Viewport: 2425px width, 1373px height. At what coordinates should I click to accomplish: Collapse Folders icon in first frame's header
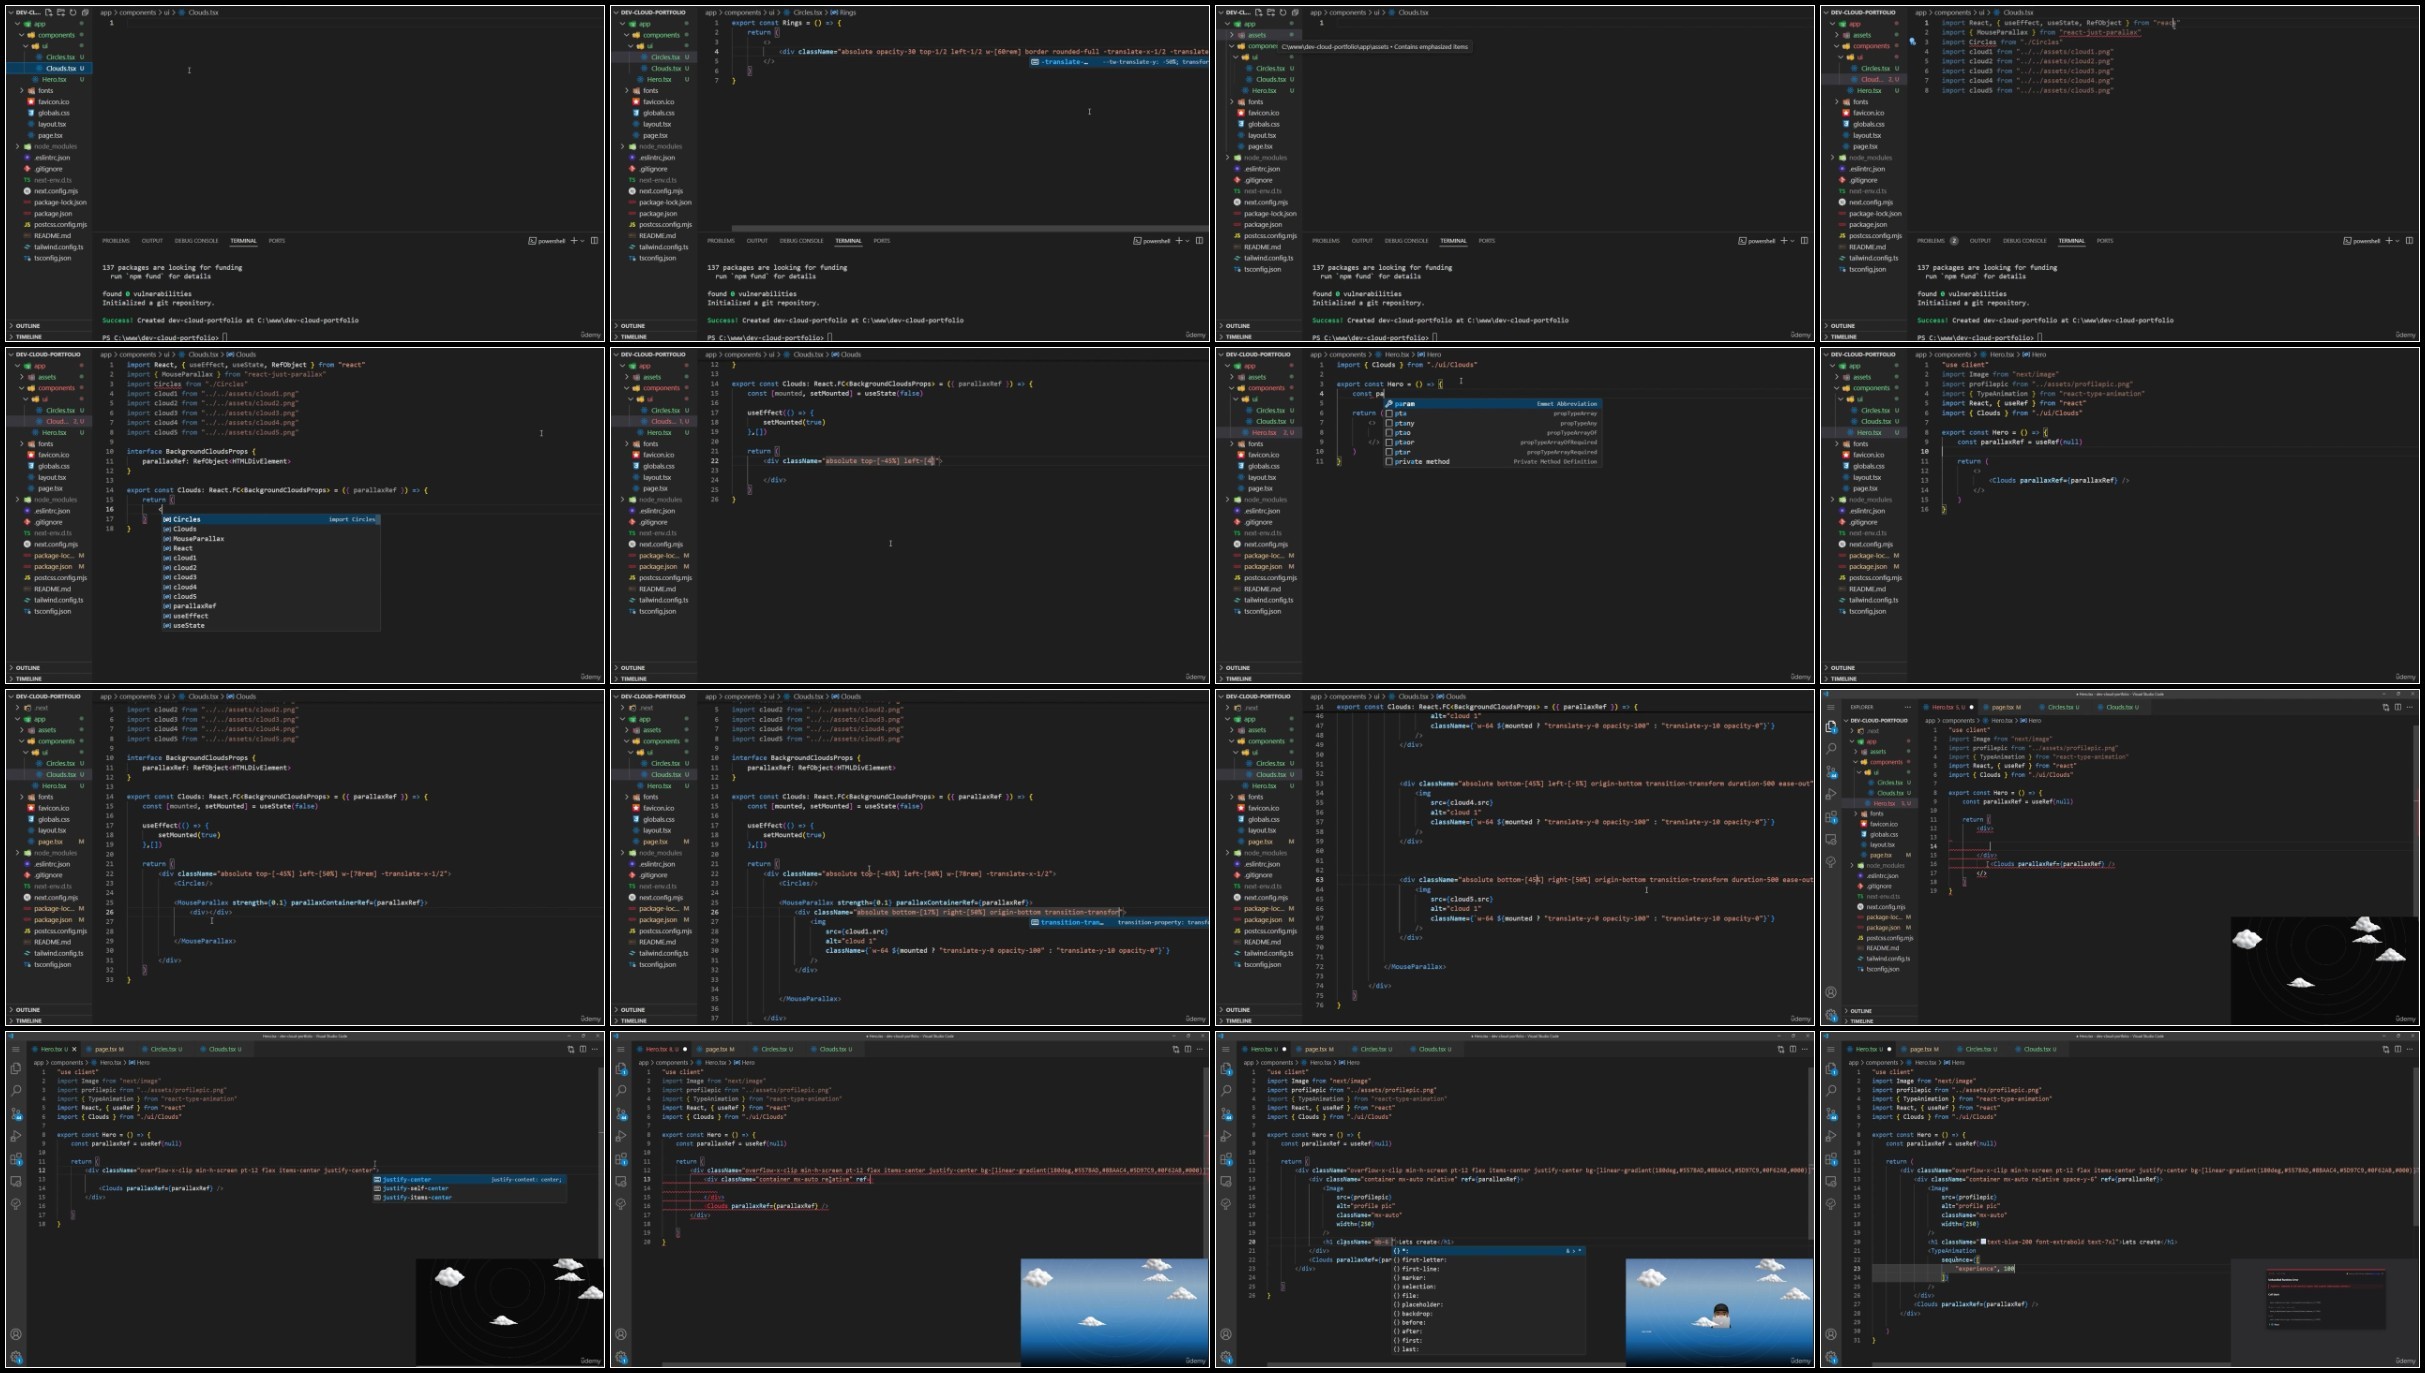point(85,12)
